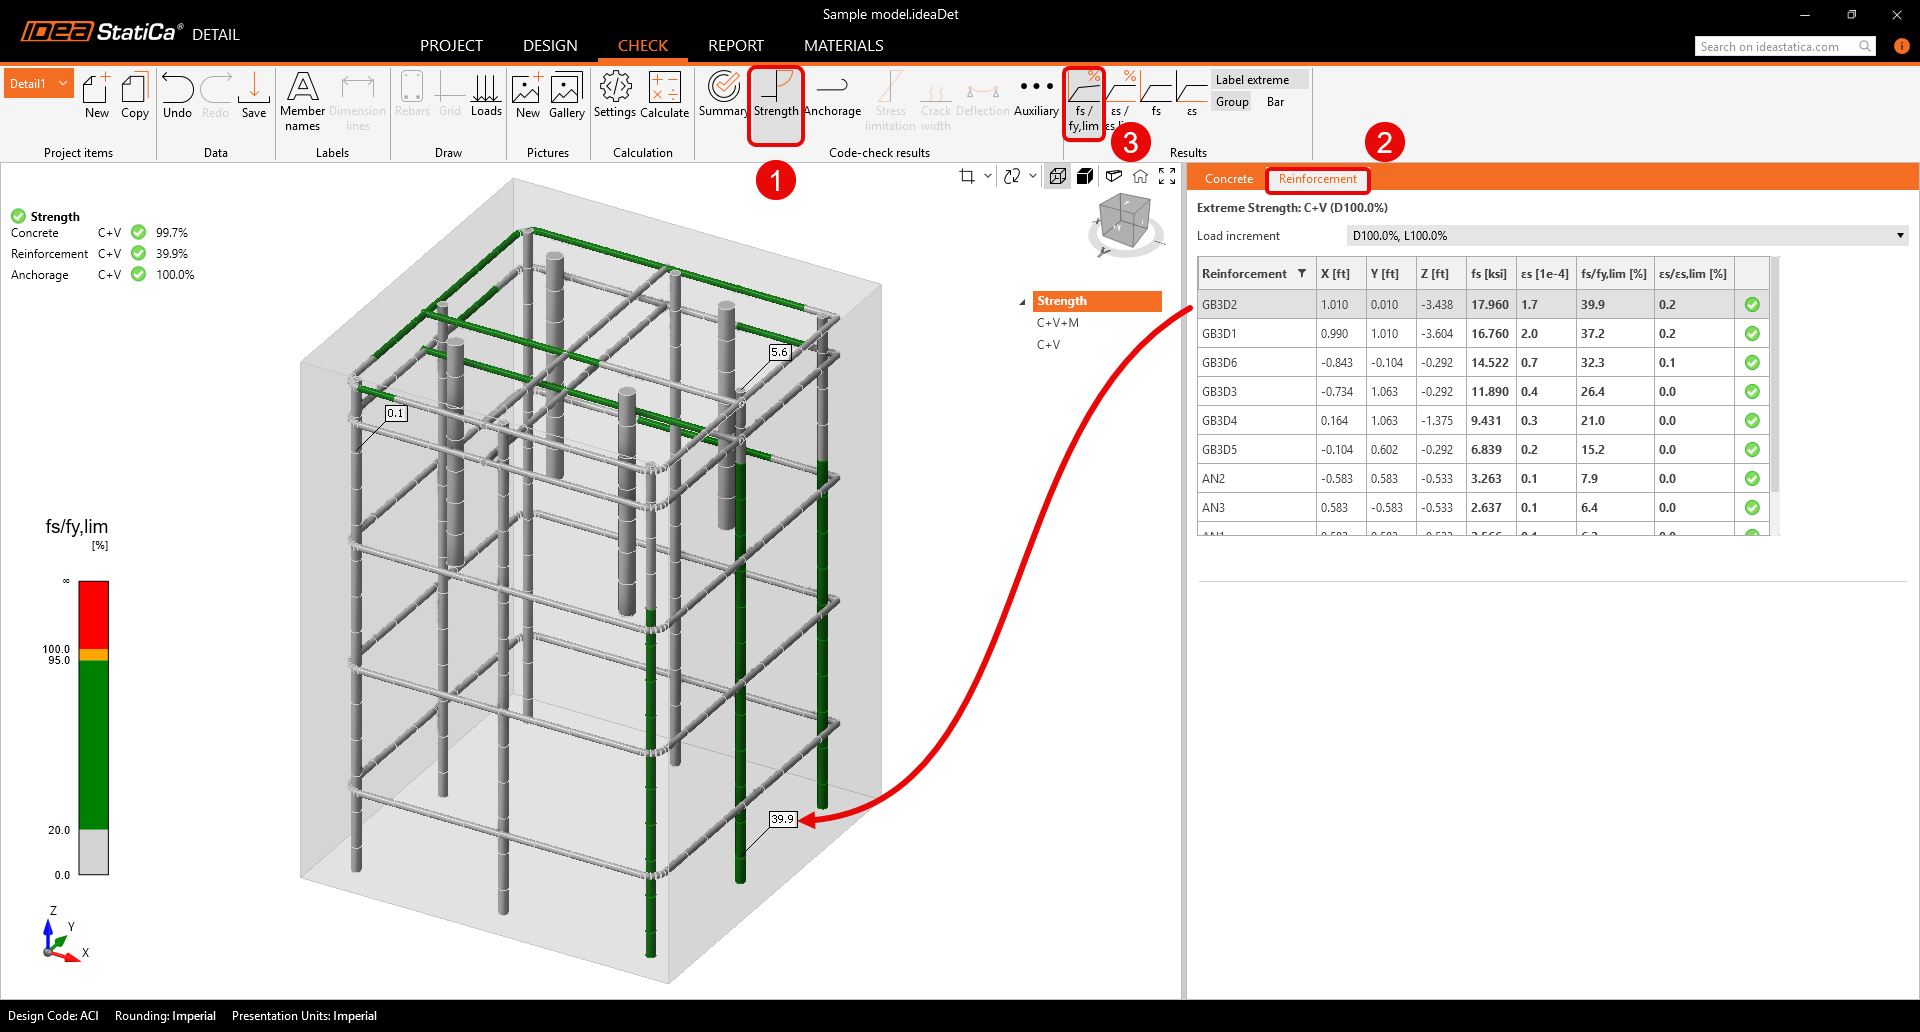1920x1032 pixels.
Task: Open the Load increment dropdown
Action: pyautogui.click(x=1899, y=235)
